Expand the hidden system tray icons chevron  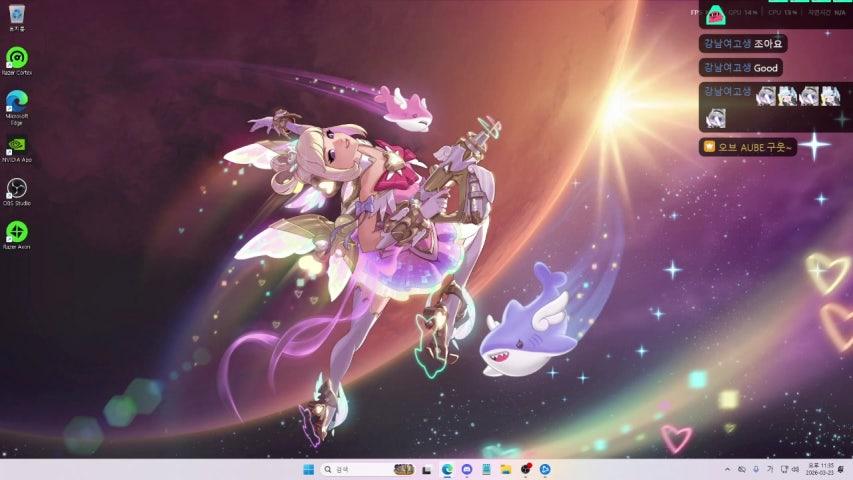click(727, 469)
